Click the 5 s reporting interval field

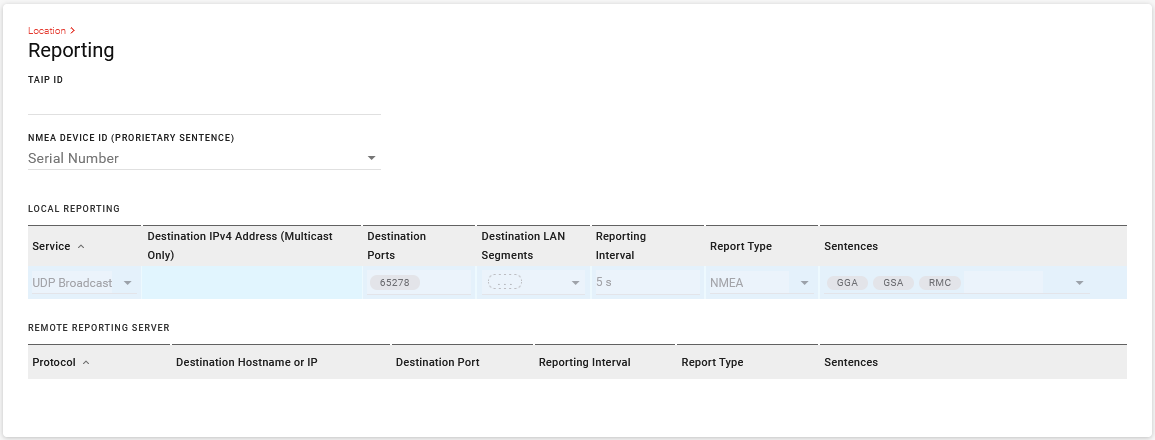(647, 282)
